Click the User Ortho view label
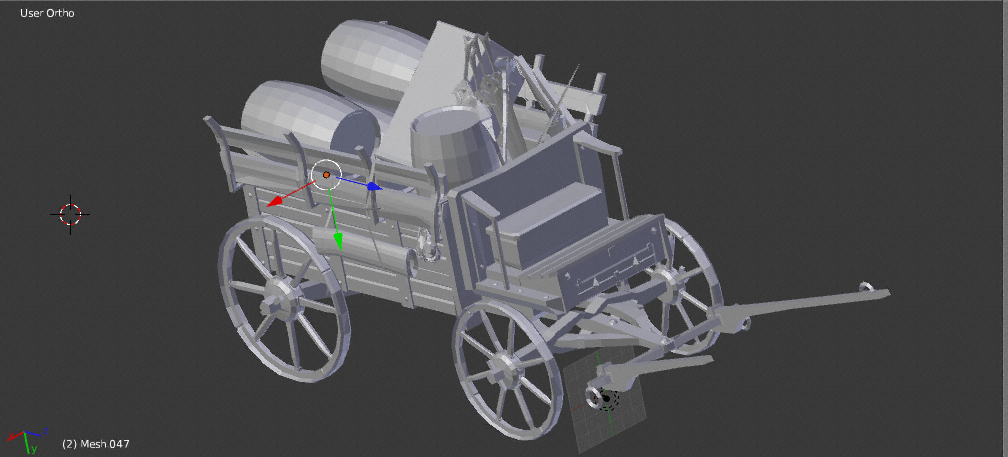1008x457 pixels. [x=47, y=13]
